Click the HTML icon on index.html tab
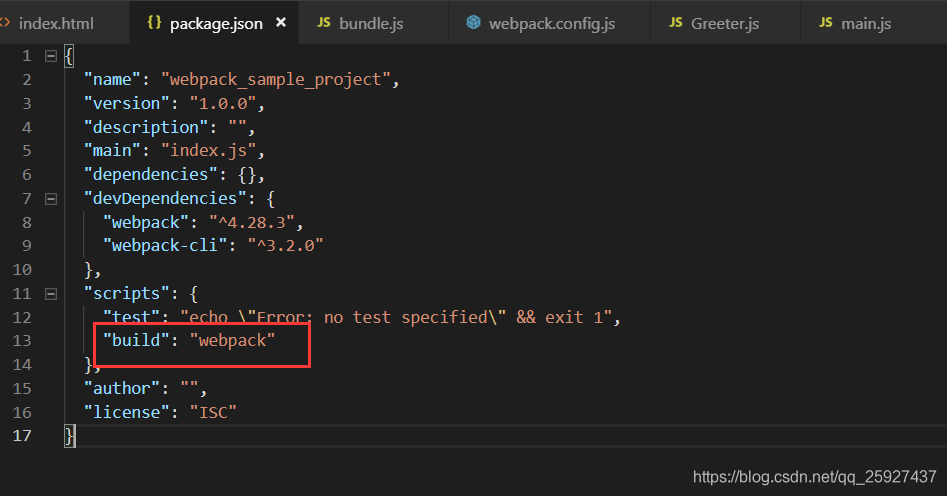This screenshot has height=496, width=947. tap(5, 23)
